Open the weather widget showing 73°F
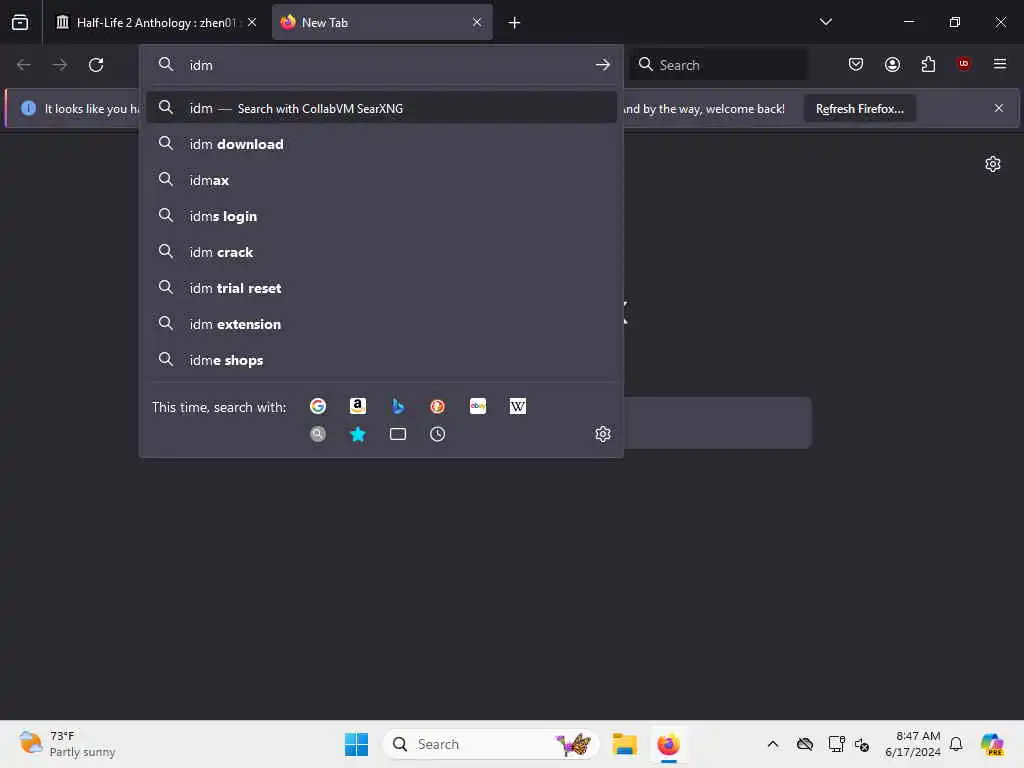 click(67, 744)
